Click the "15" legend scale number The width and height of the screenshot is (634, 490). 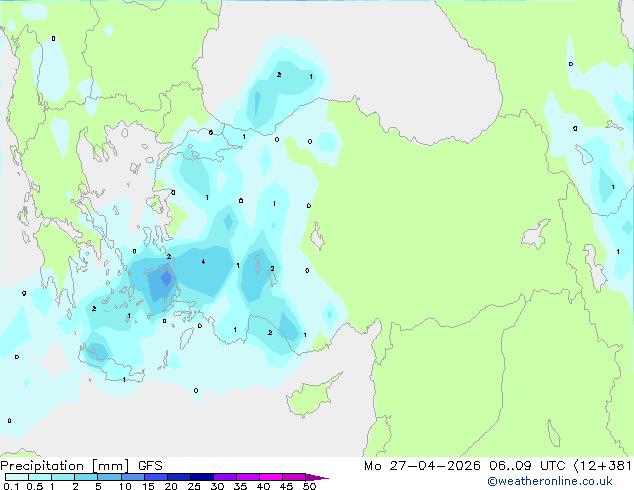pos(148,486)
